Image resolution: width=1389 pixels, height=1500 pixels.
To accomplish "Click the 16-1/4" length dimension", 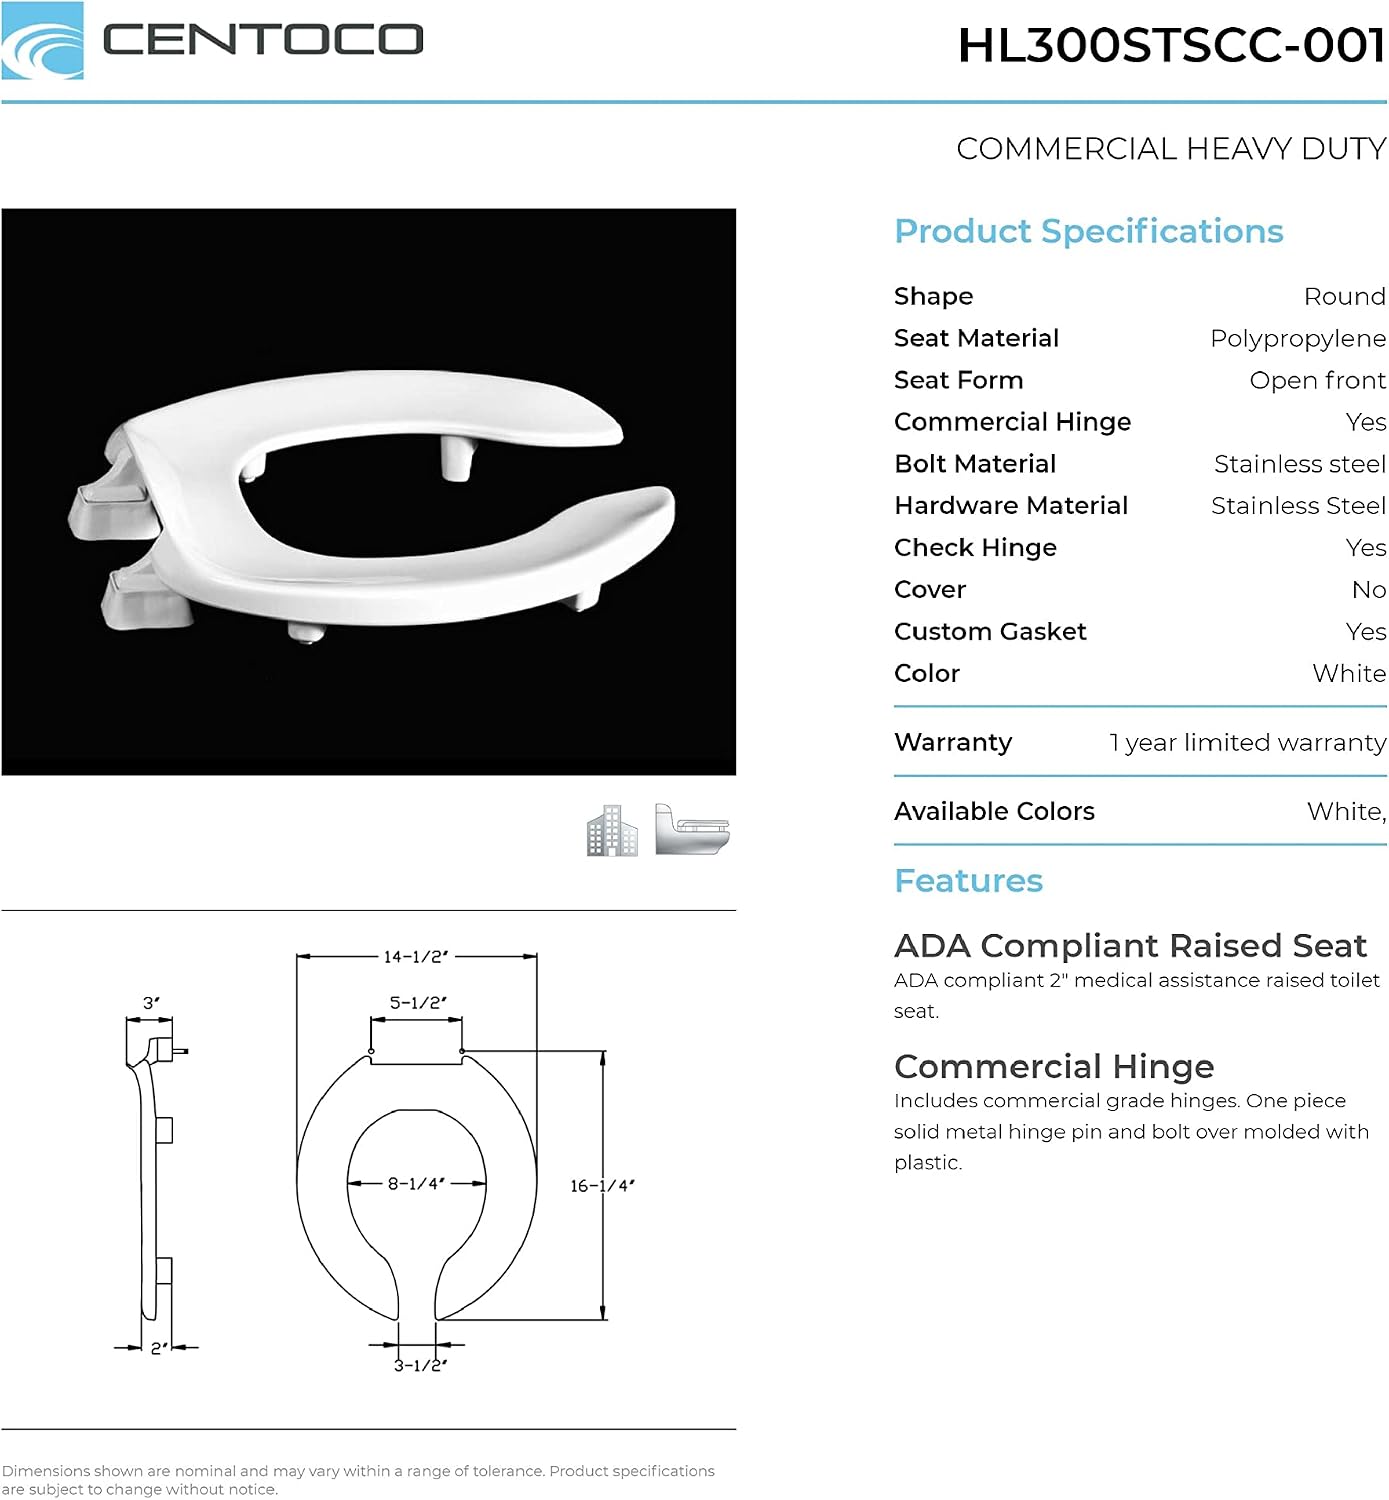I will pos(602,1186).
